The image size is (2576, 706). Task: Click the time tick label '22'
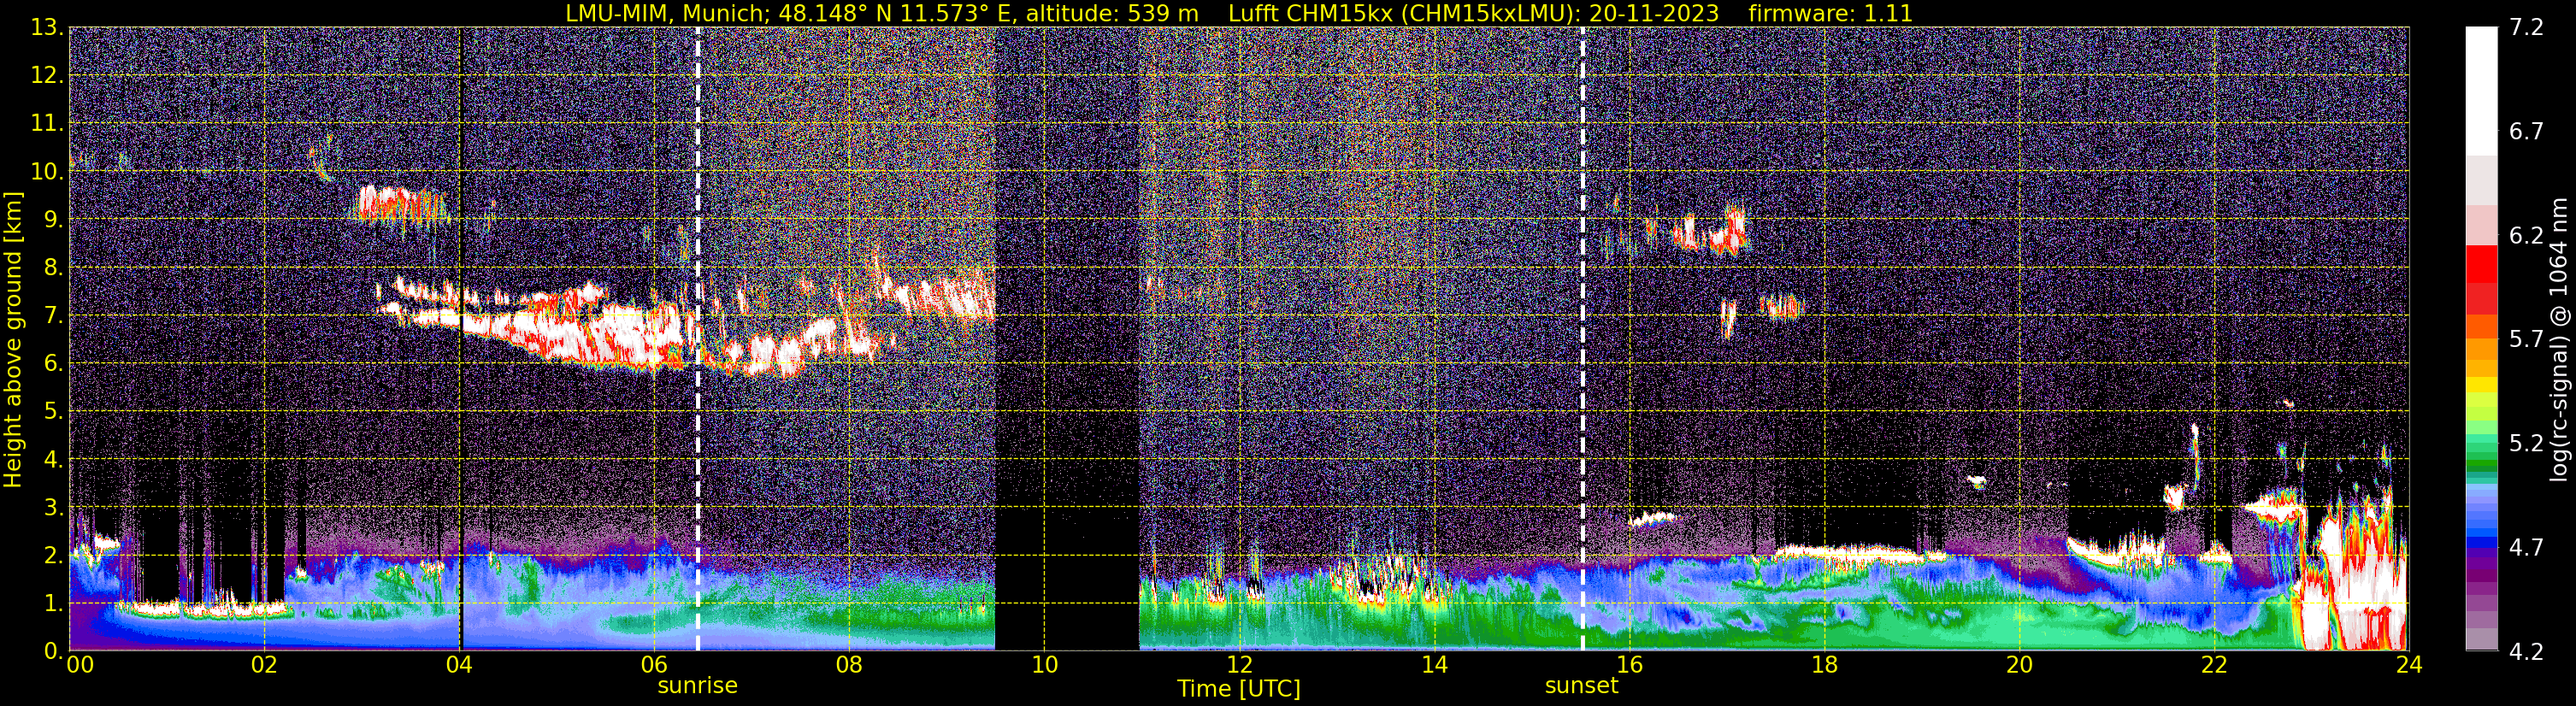point(2214,665)
